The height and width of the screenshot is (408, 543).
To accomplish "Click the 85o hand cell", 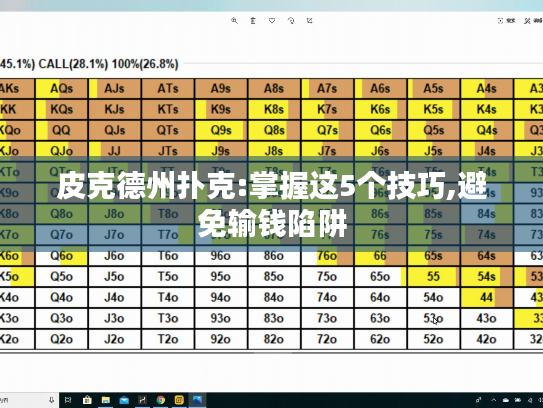I will click(274, 277).
